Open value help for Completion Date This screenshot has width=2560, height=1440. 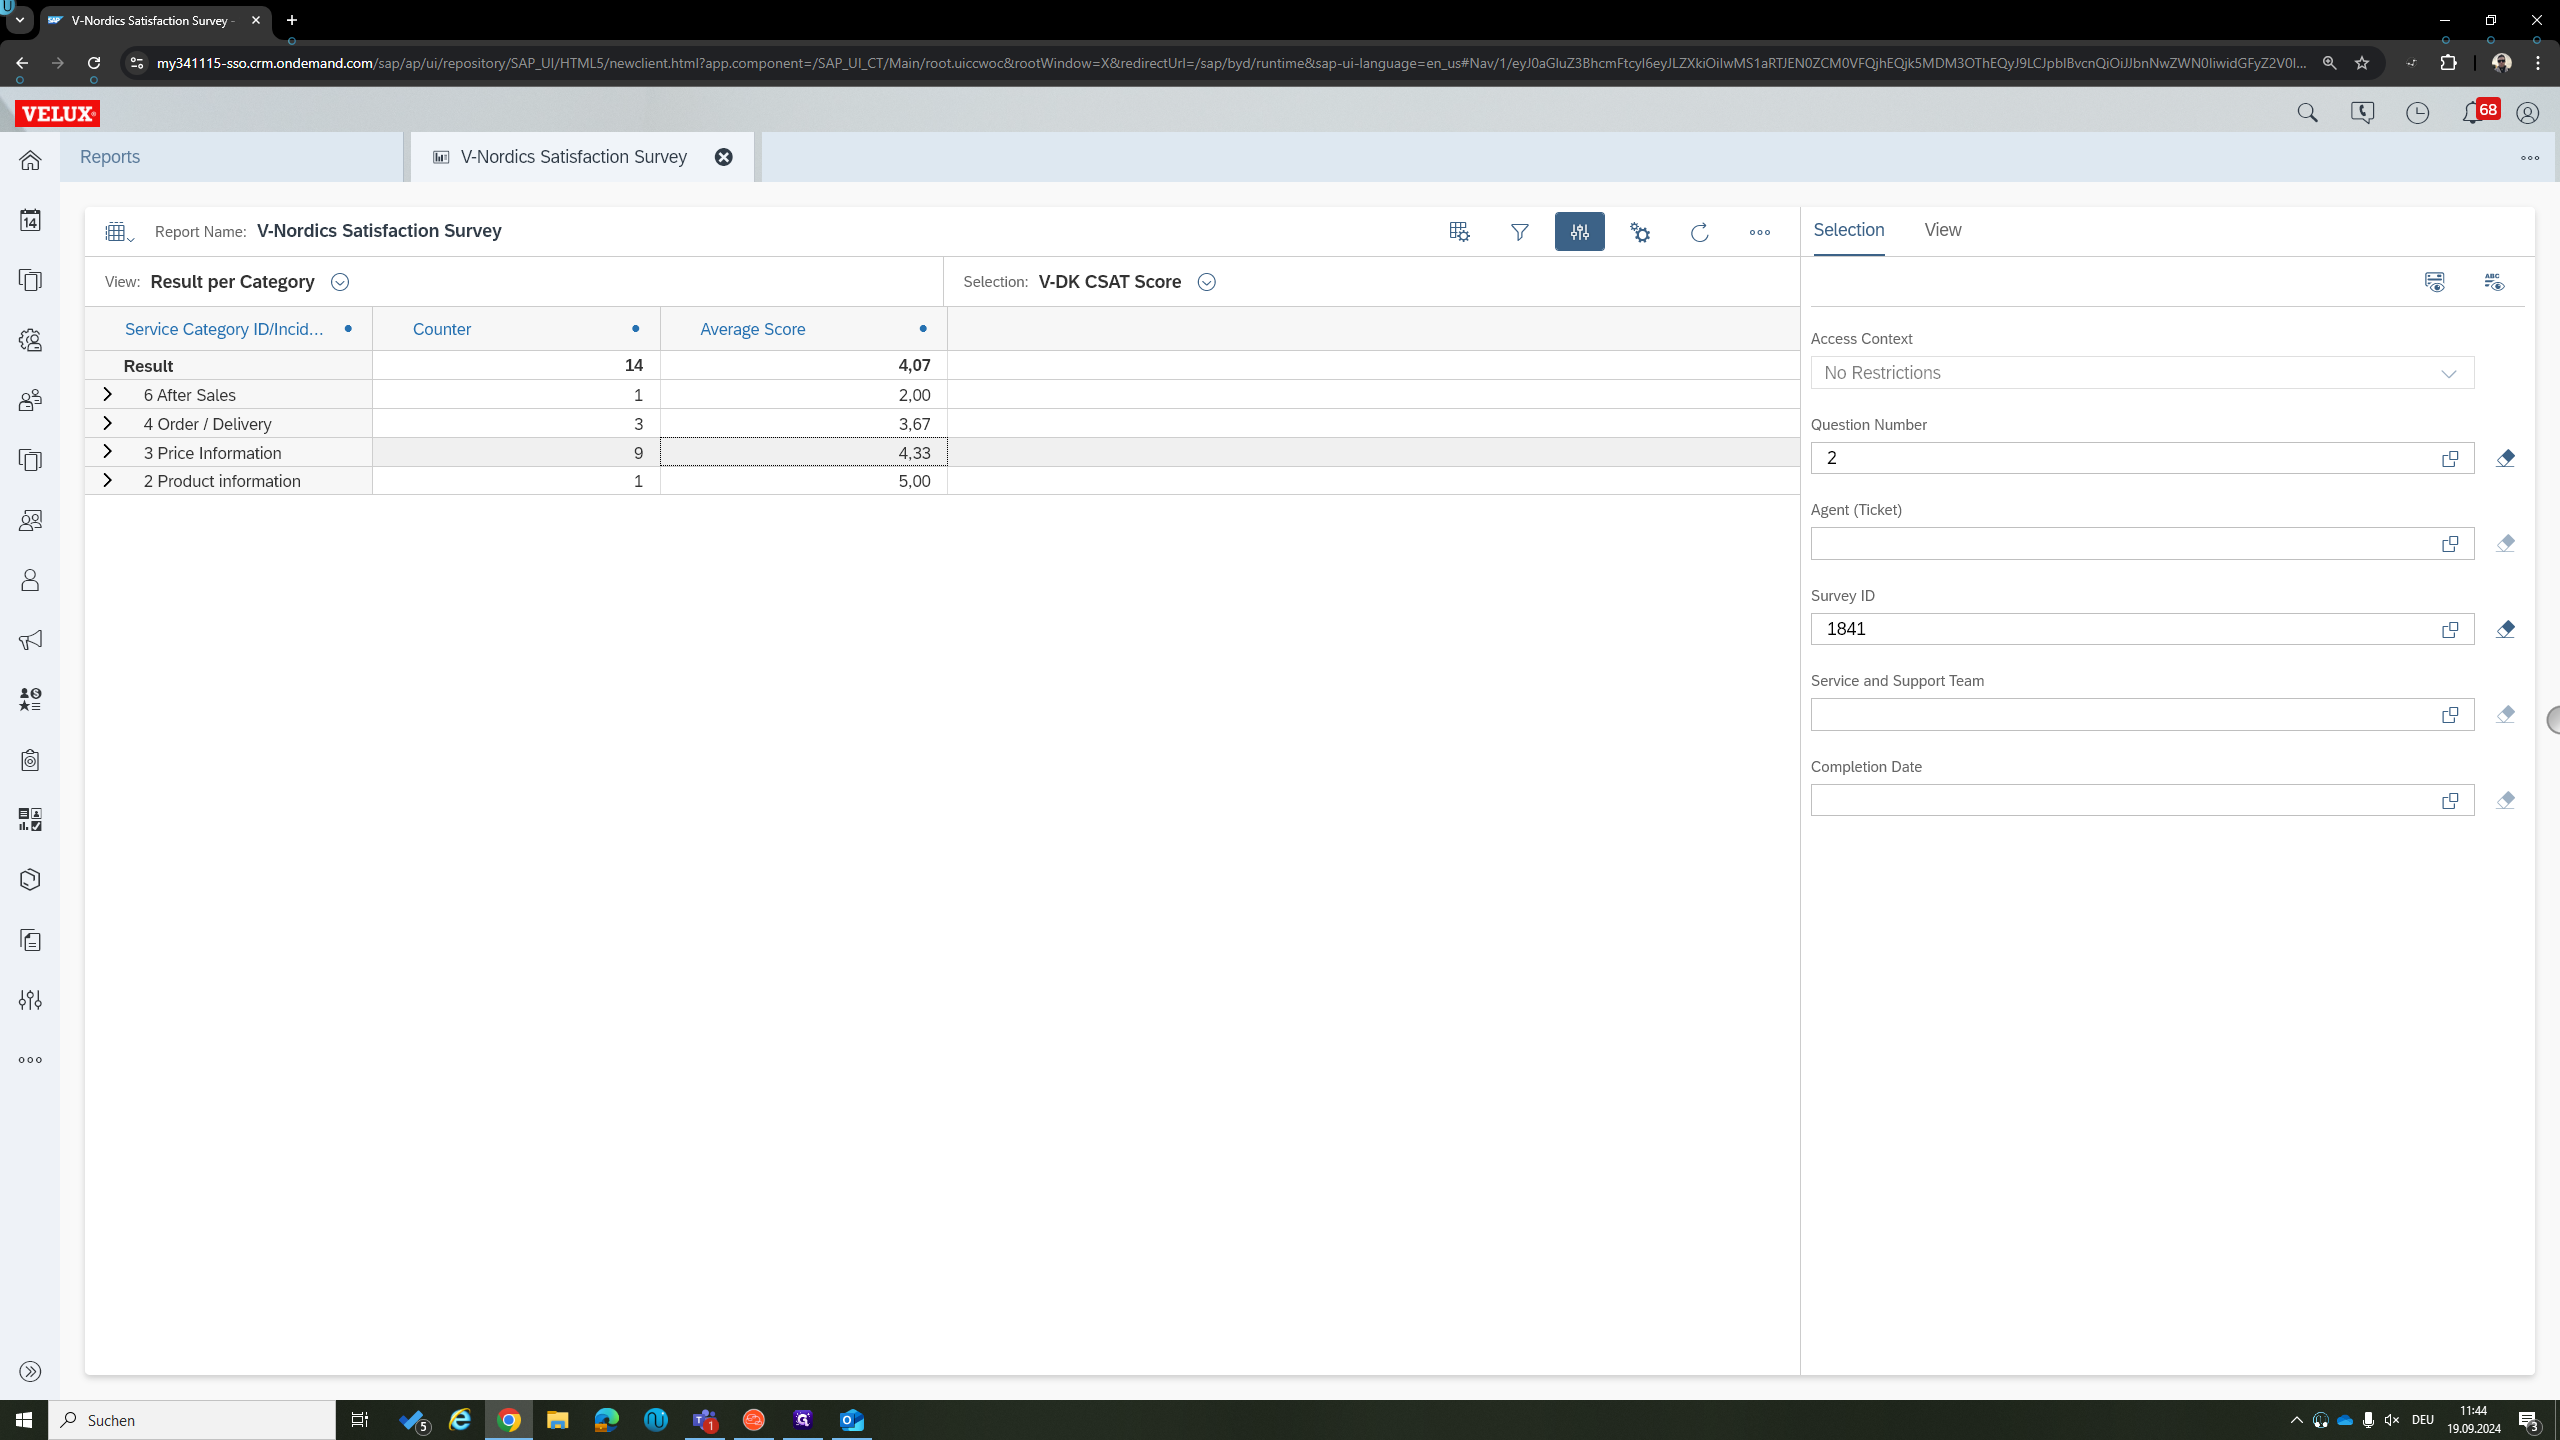click(2450, 800)
